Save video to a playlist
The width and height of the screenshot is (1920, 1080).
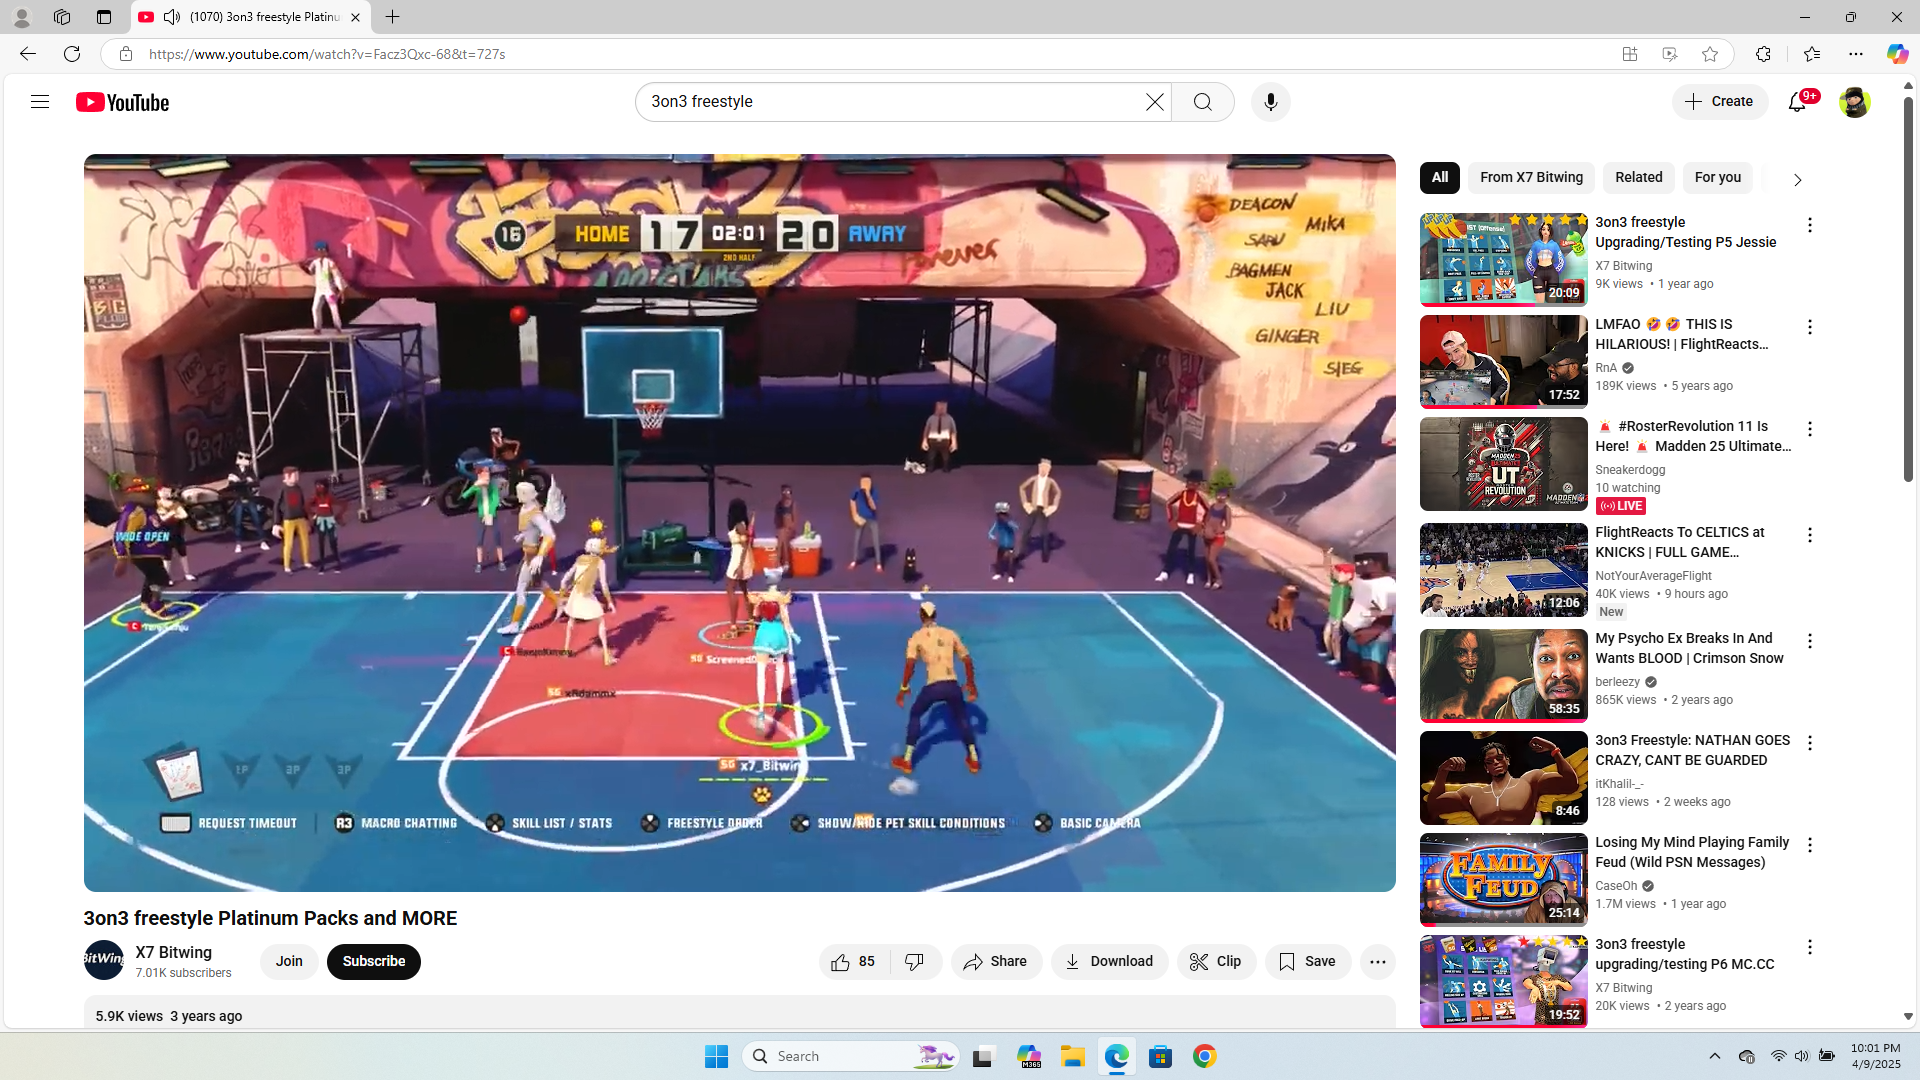(x=1308, y=962)
